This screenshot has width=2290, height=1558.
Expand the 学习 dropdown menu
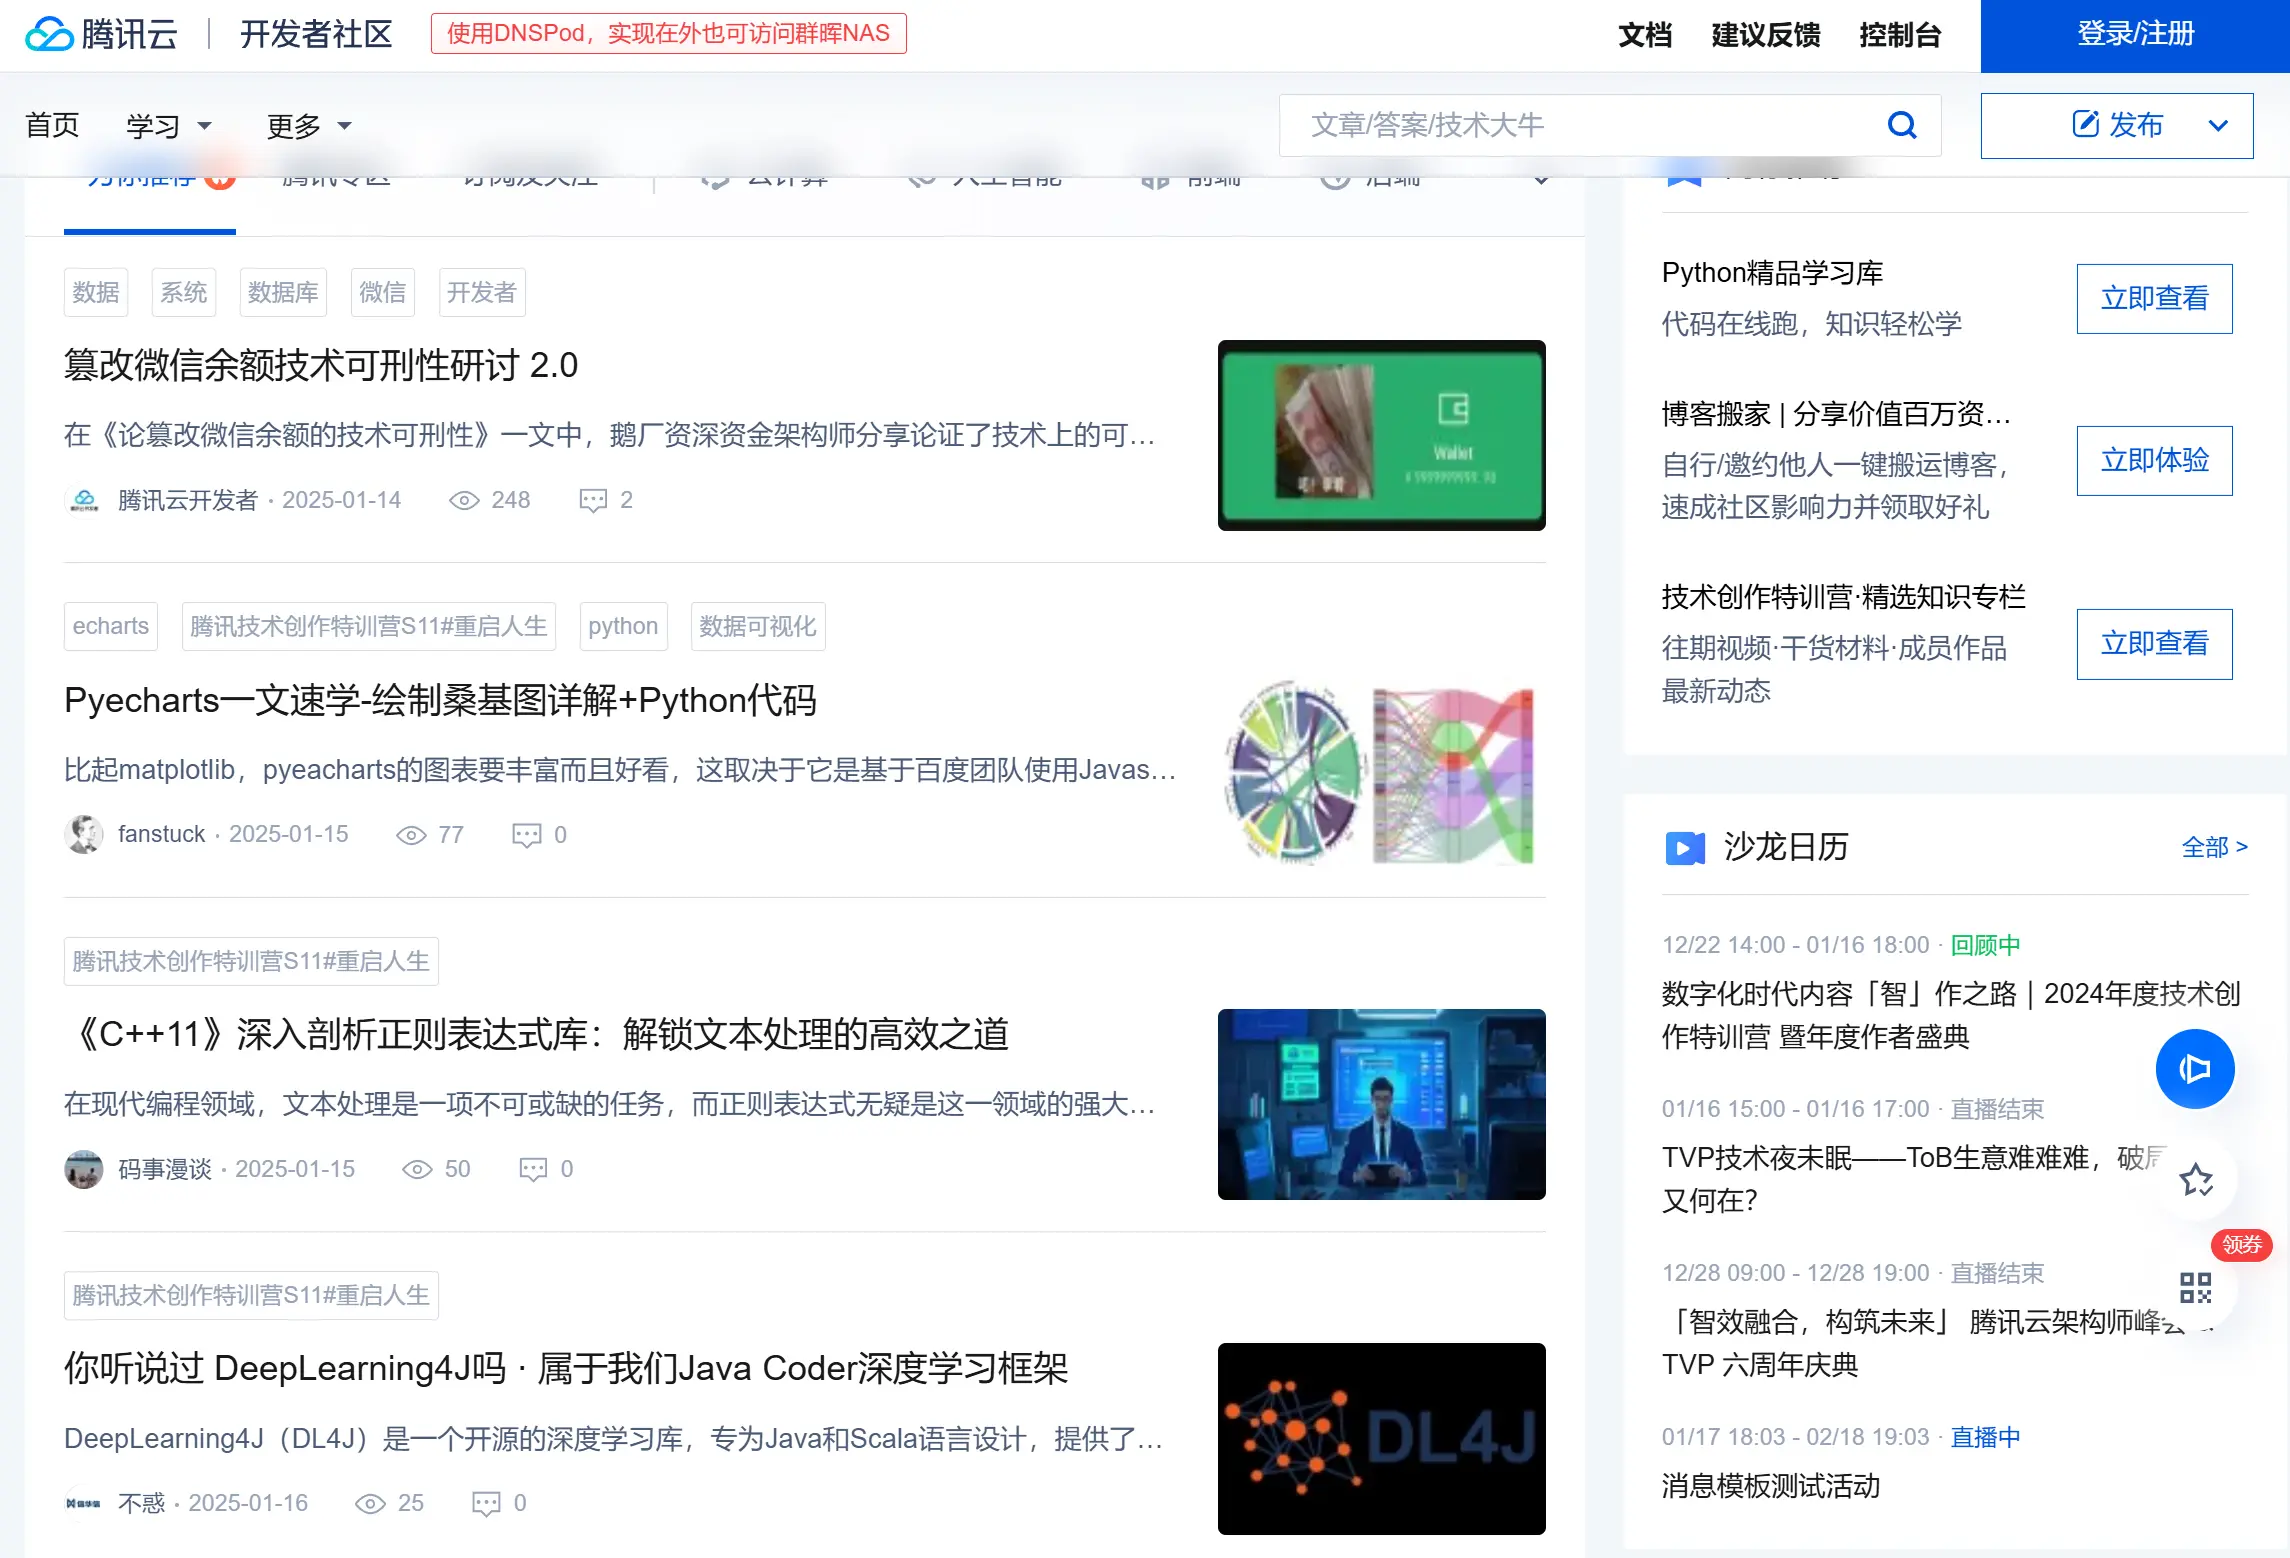point(168,125)
